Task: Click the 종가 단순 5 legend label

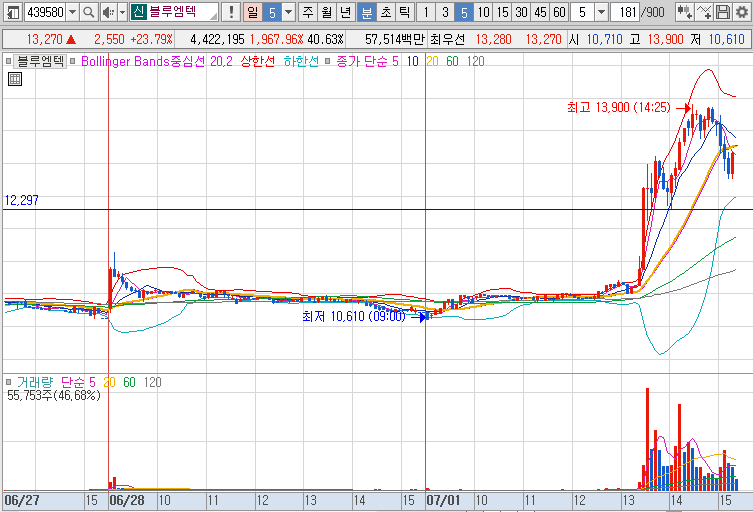Action: coord(367,61)
